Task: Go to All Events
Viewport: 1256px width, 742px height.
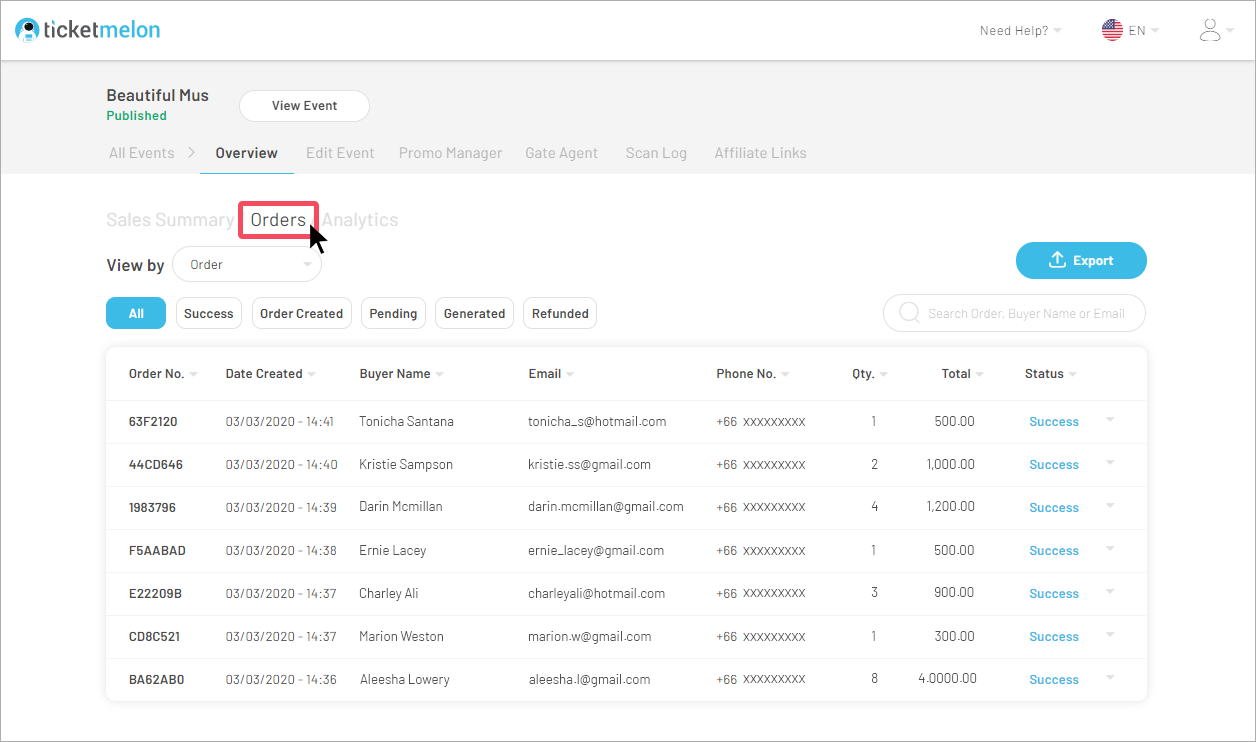Action: click(141, 153)
